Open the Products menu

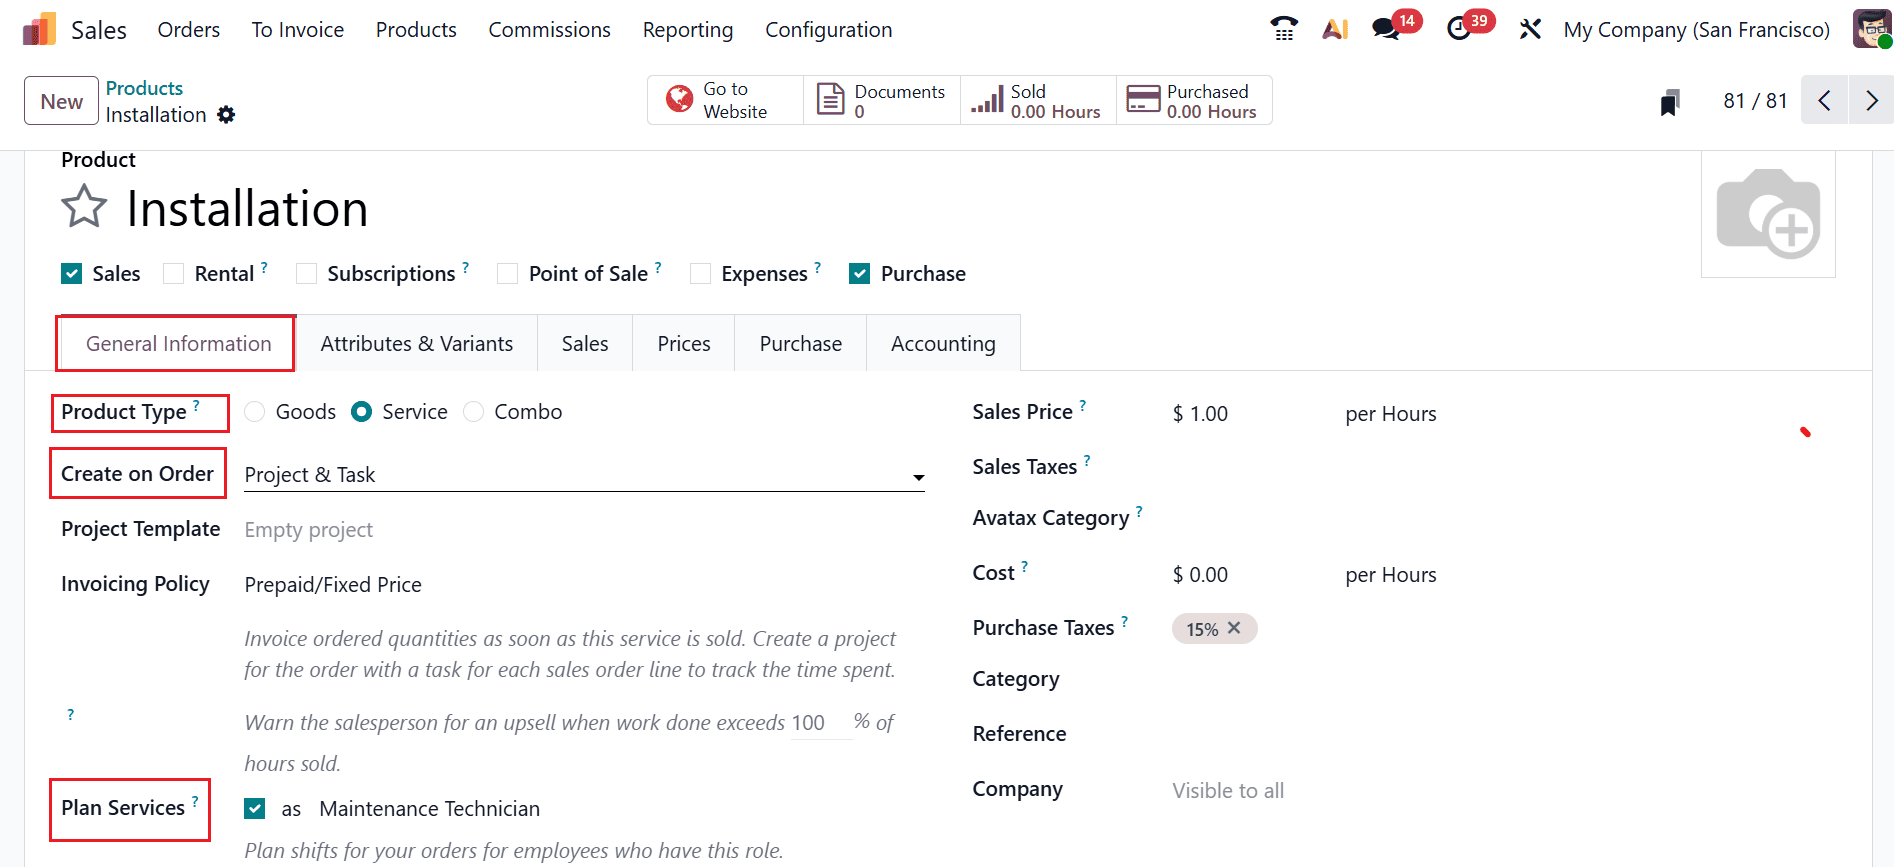tap(416, 30)
